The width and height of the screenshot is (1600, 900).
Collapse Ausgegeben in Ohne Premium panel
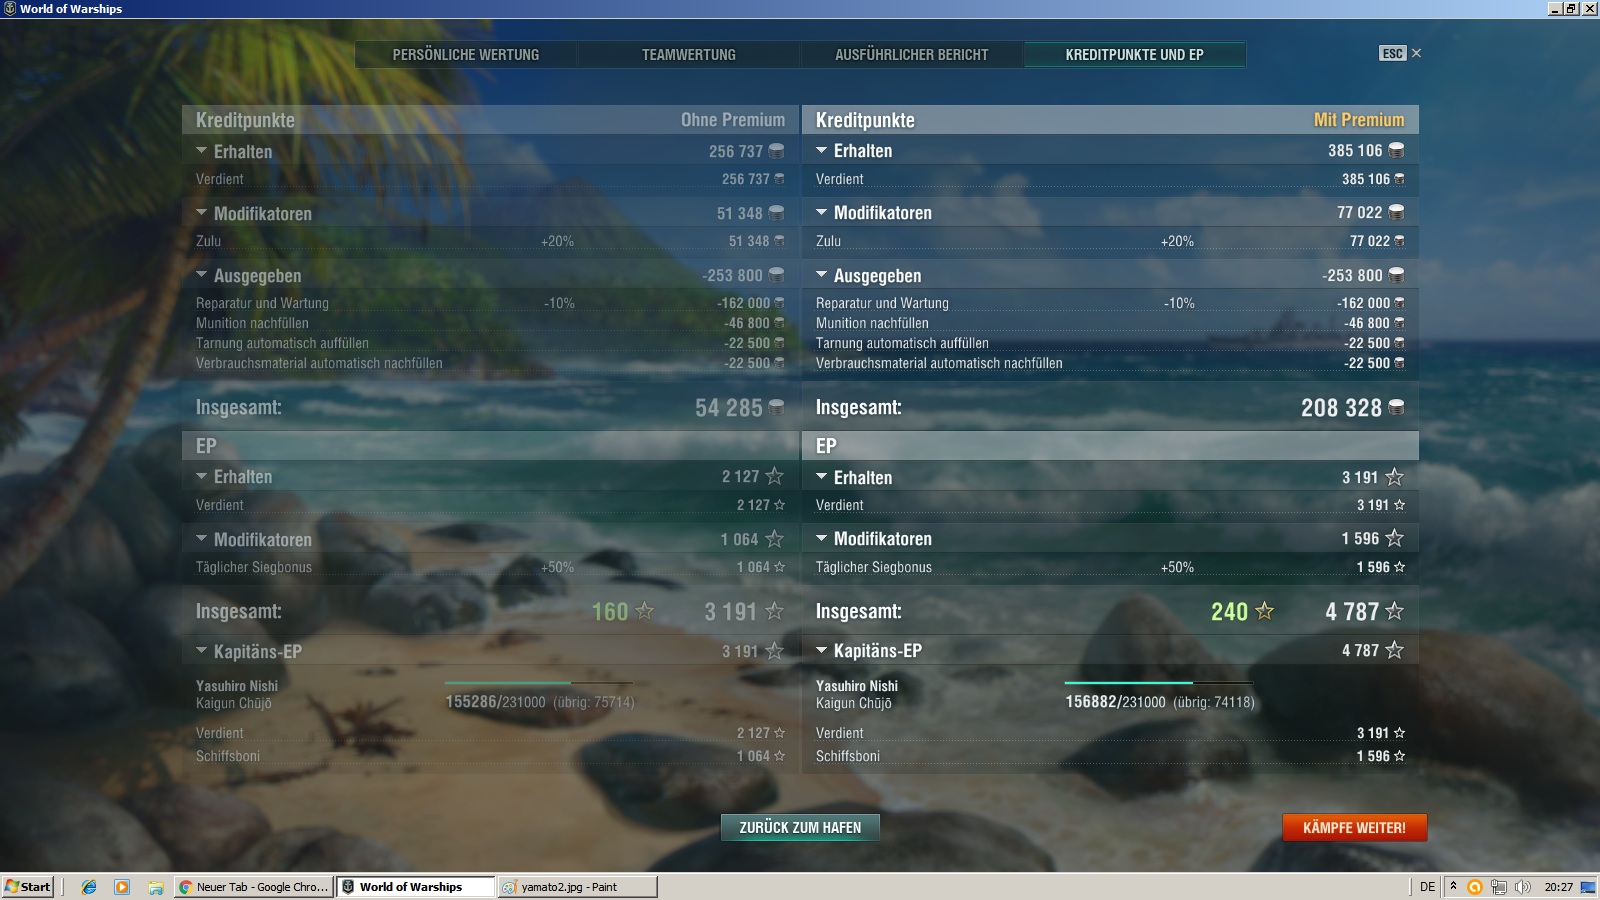(x=201, y=275)
